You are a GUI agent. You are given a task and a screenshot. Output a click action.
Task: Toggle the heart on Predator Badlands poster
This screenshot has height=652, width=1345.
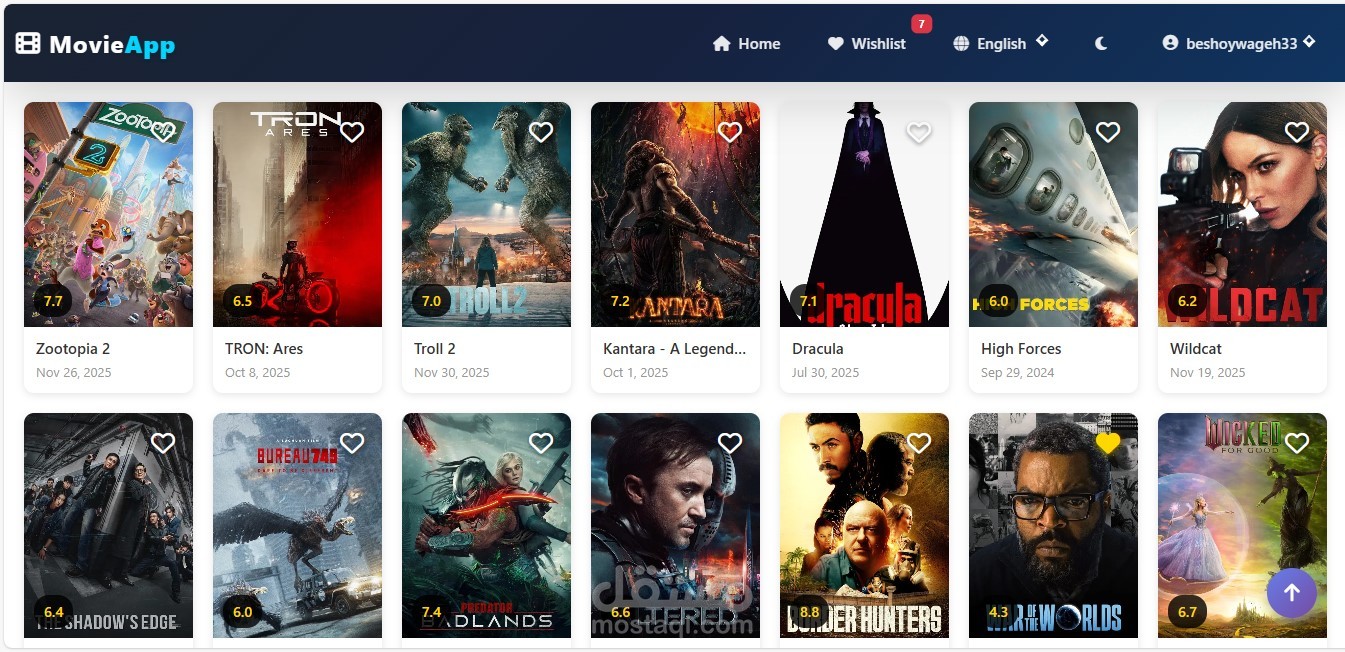tap(541, 443)
